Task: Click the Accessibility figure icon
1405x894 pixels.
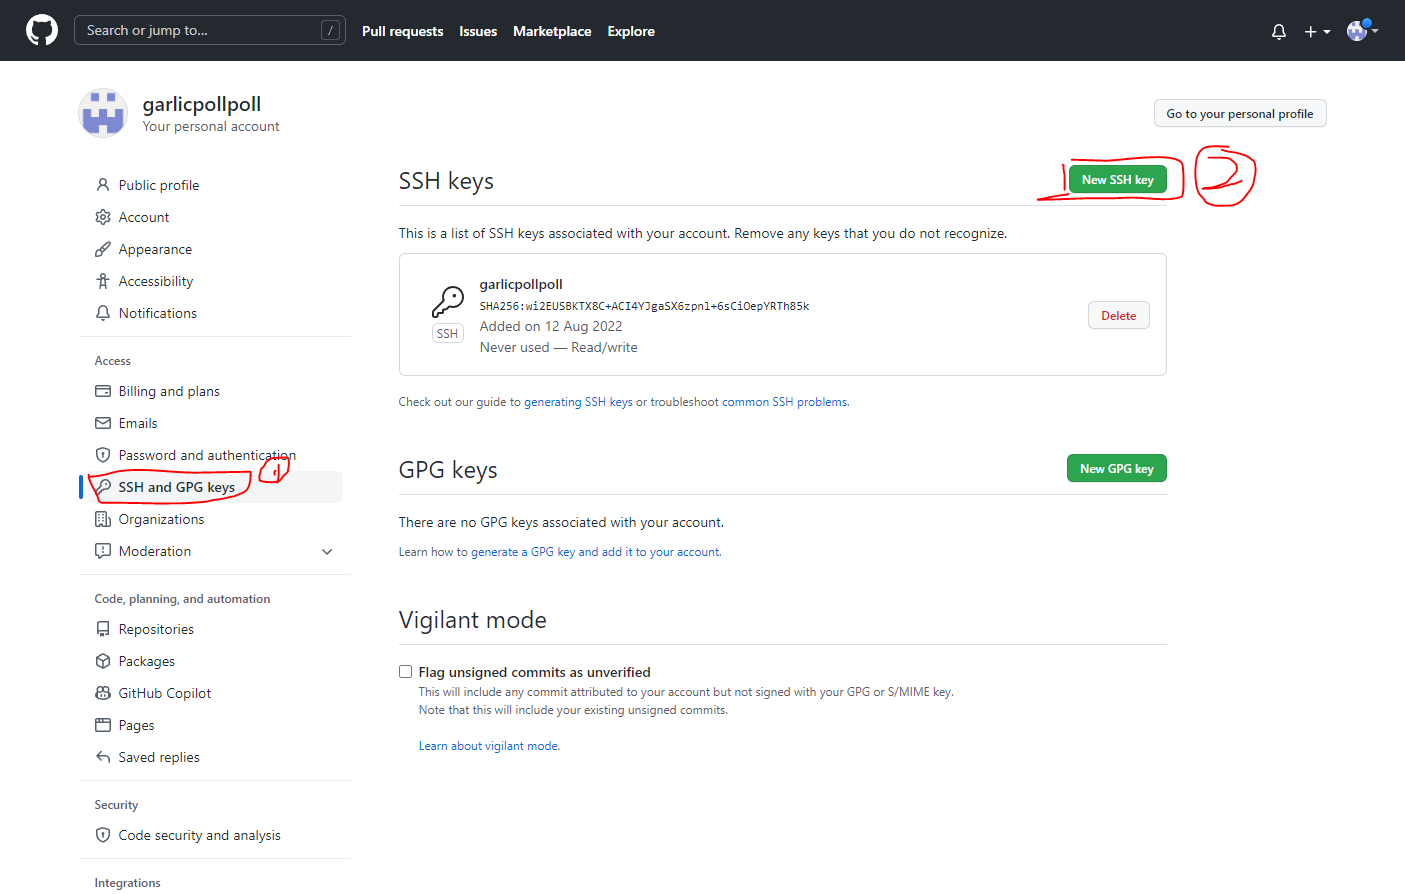Action: 103,281
